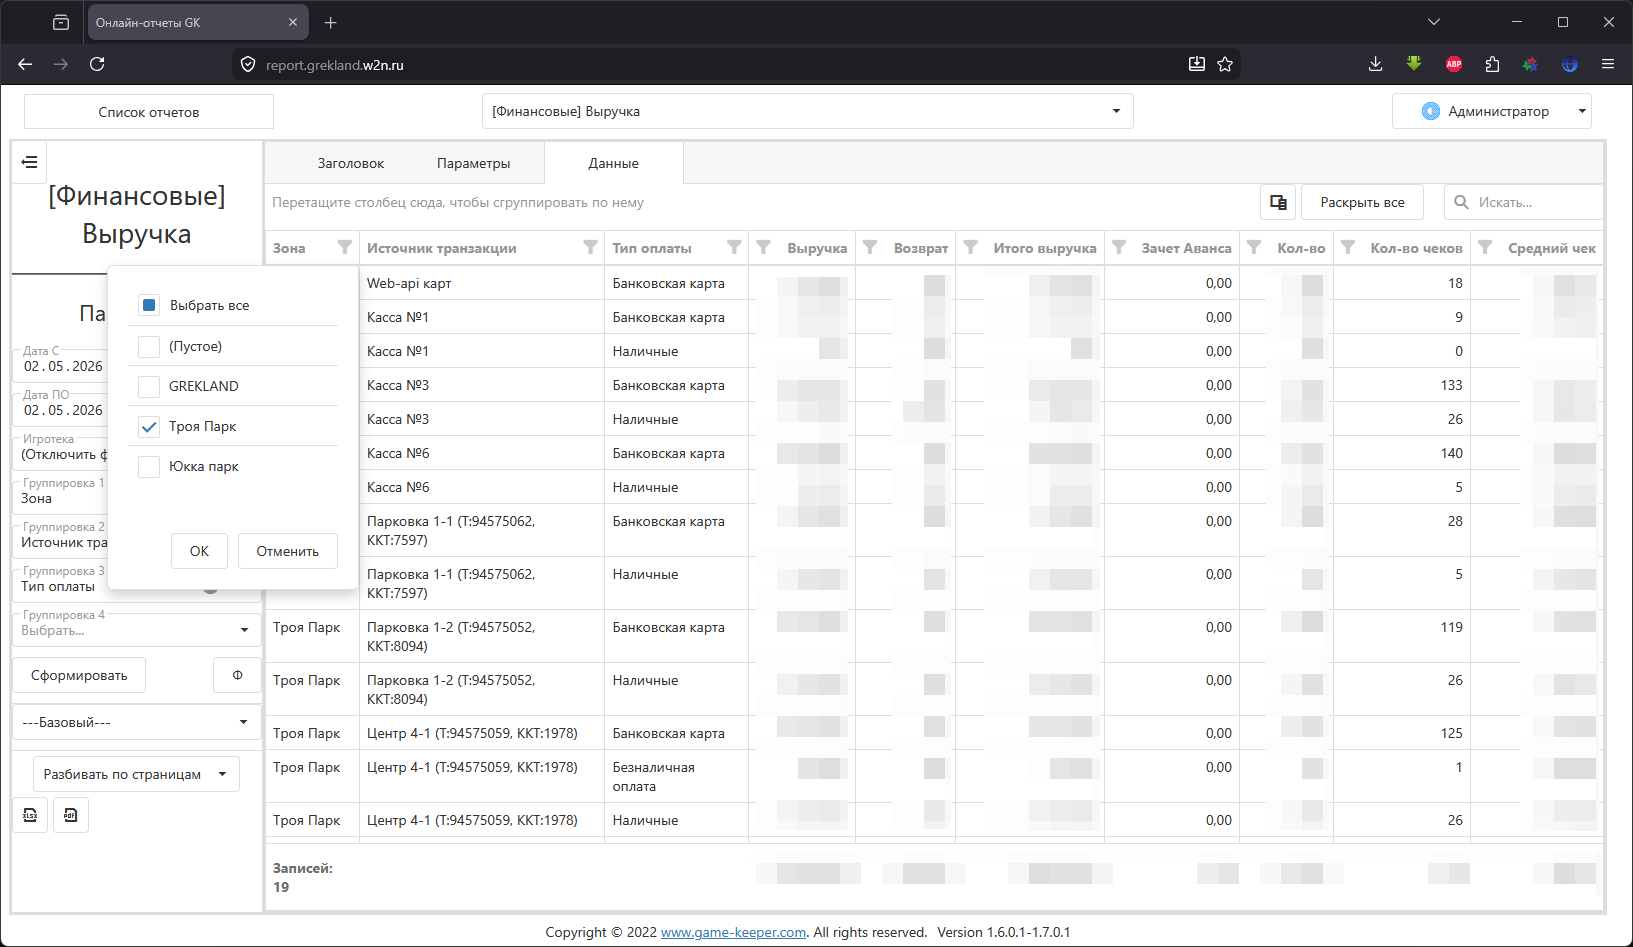Viewport: 1633px width, 947px height.
Task: Open the Администратор user dropdown
Action: coord(1491,111)
